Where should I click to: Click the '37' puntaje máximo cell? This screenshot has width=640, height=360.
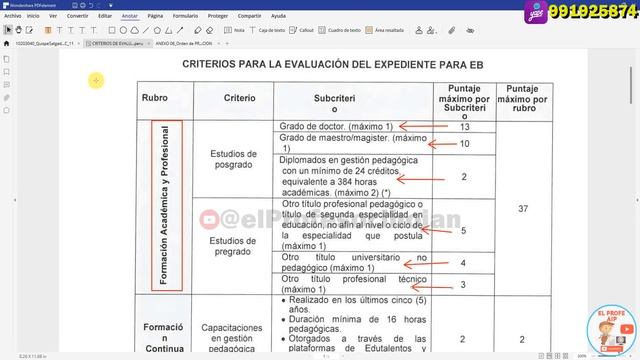coord(523,209)
